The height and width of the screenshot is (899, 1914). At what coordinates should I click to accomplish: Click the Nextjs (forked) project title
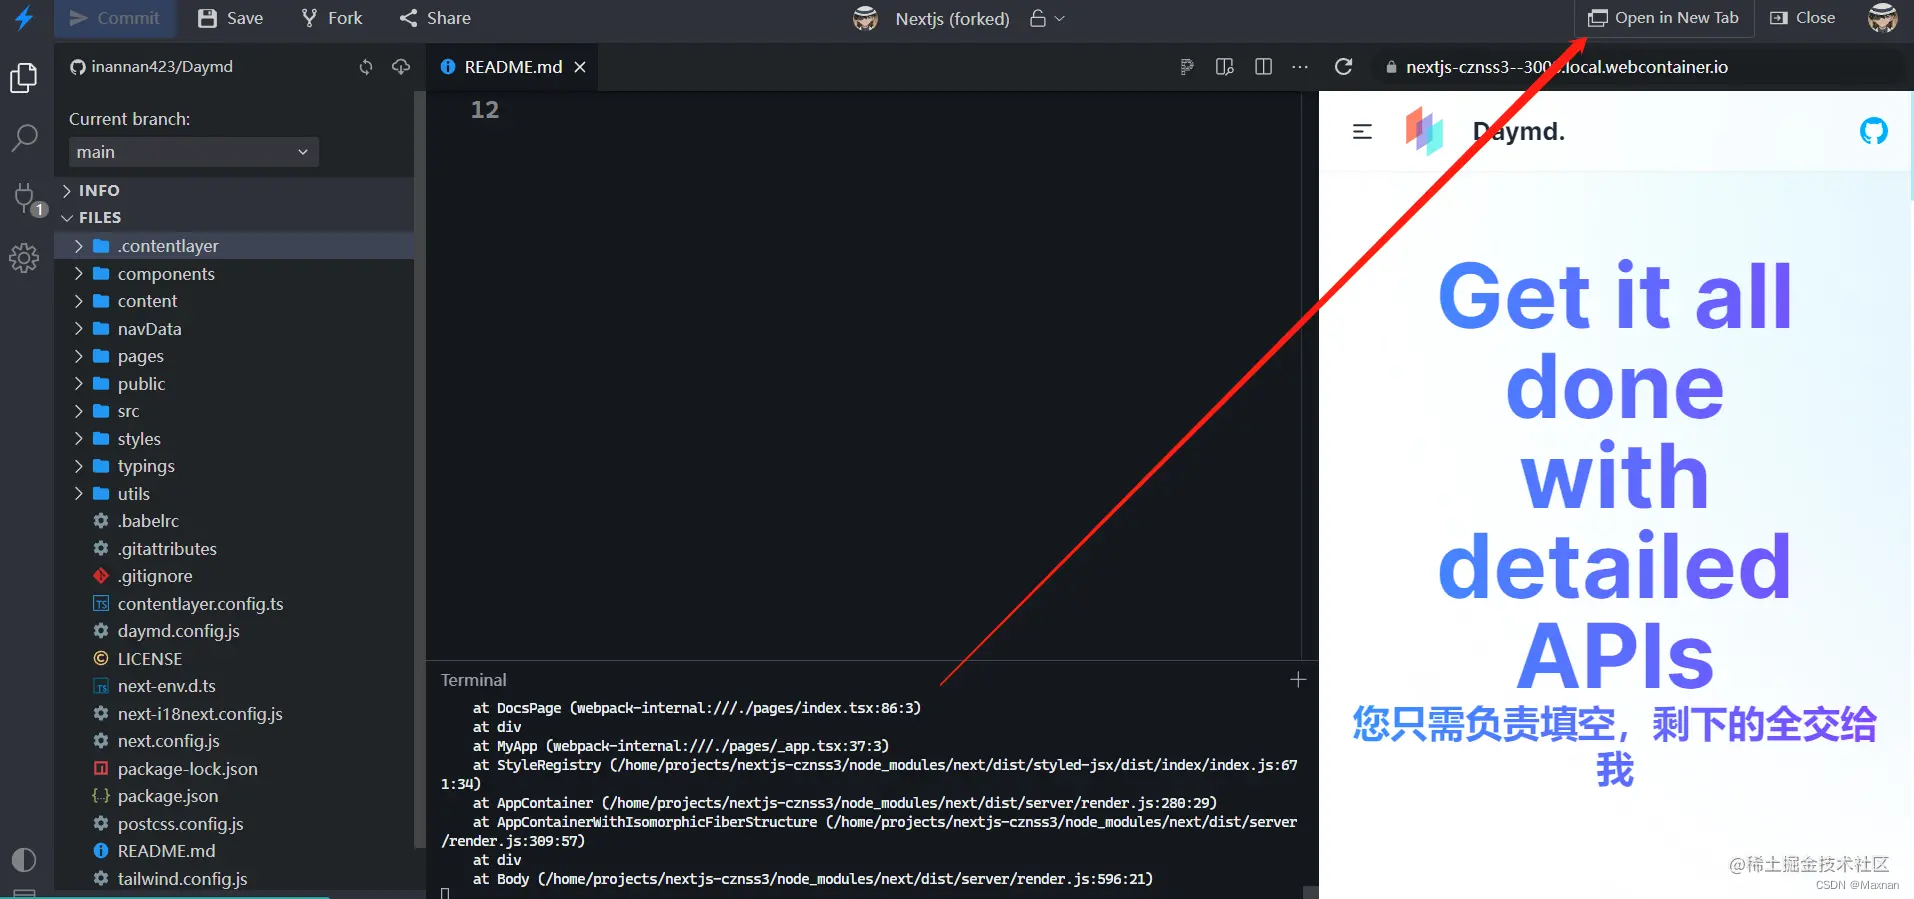(x=952, y=18)
